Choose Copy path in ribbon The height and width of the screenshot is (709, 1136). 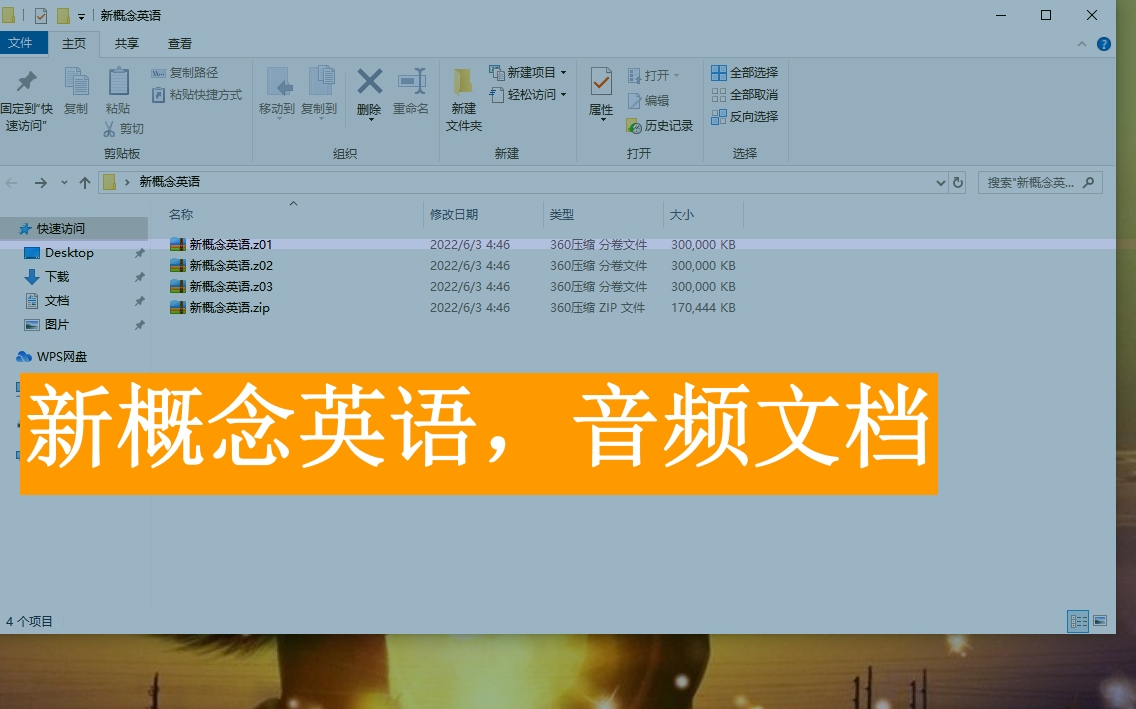pyautogui.click(x=185, y=72)
